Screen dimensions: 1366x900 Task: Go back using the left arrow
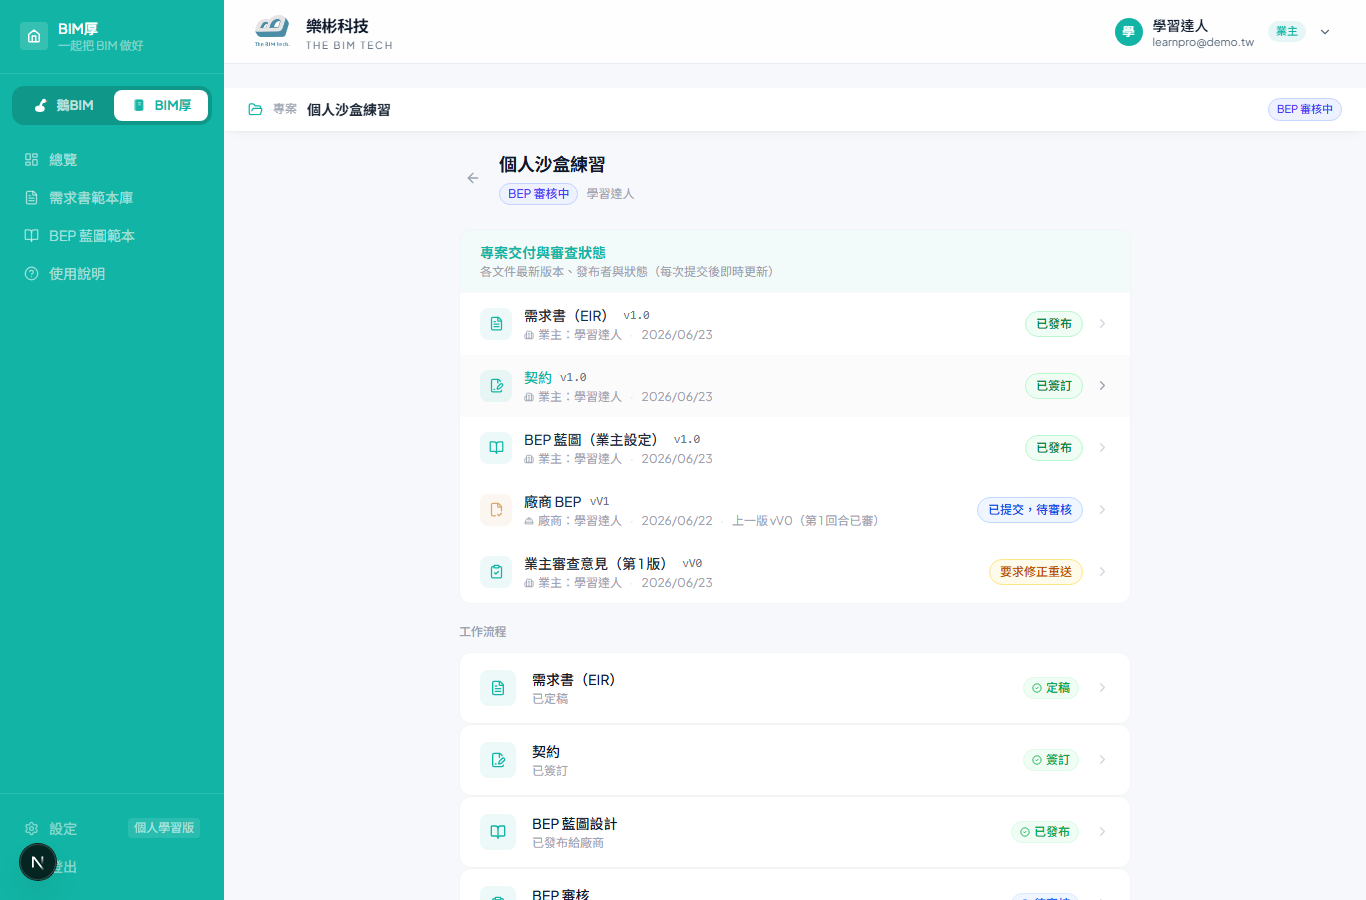pyautogui.click(x=473, y=178)
